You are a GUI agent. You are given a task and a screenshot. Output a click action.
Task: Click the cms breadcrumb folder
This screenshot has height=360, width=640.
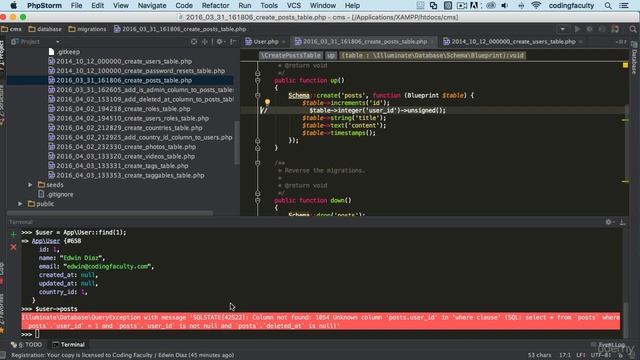11,29
